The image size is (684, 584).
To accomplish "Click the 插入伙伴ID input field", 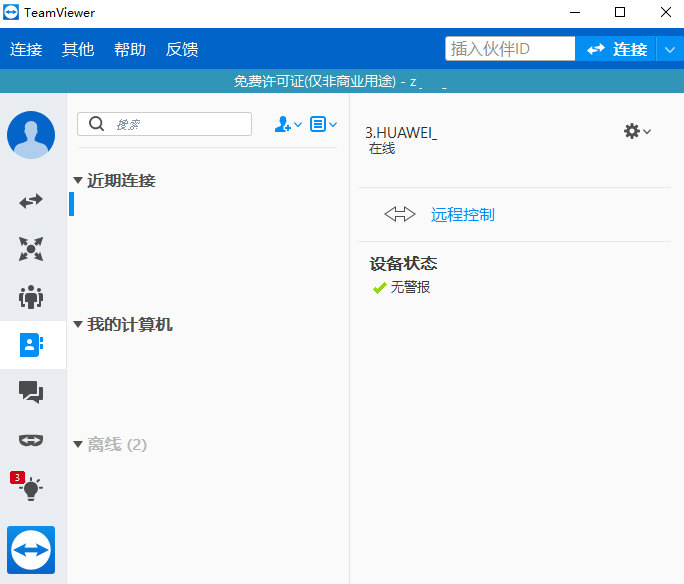I will pyautogui.click(x=510, y=49).
